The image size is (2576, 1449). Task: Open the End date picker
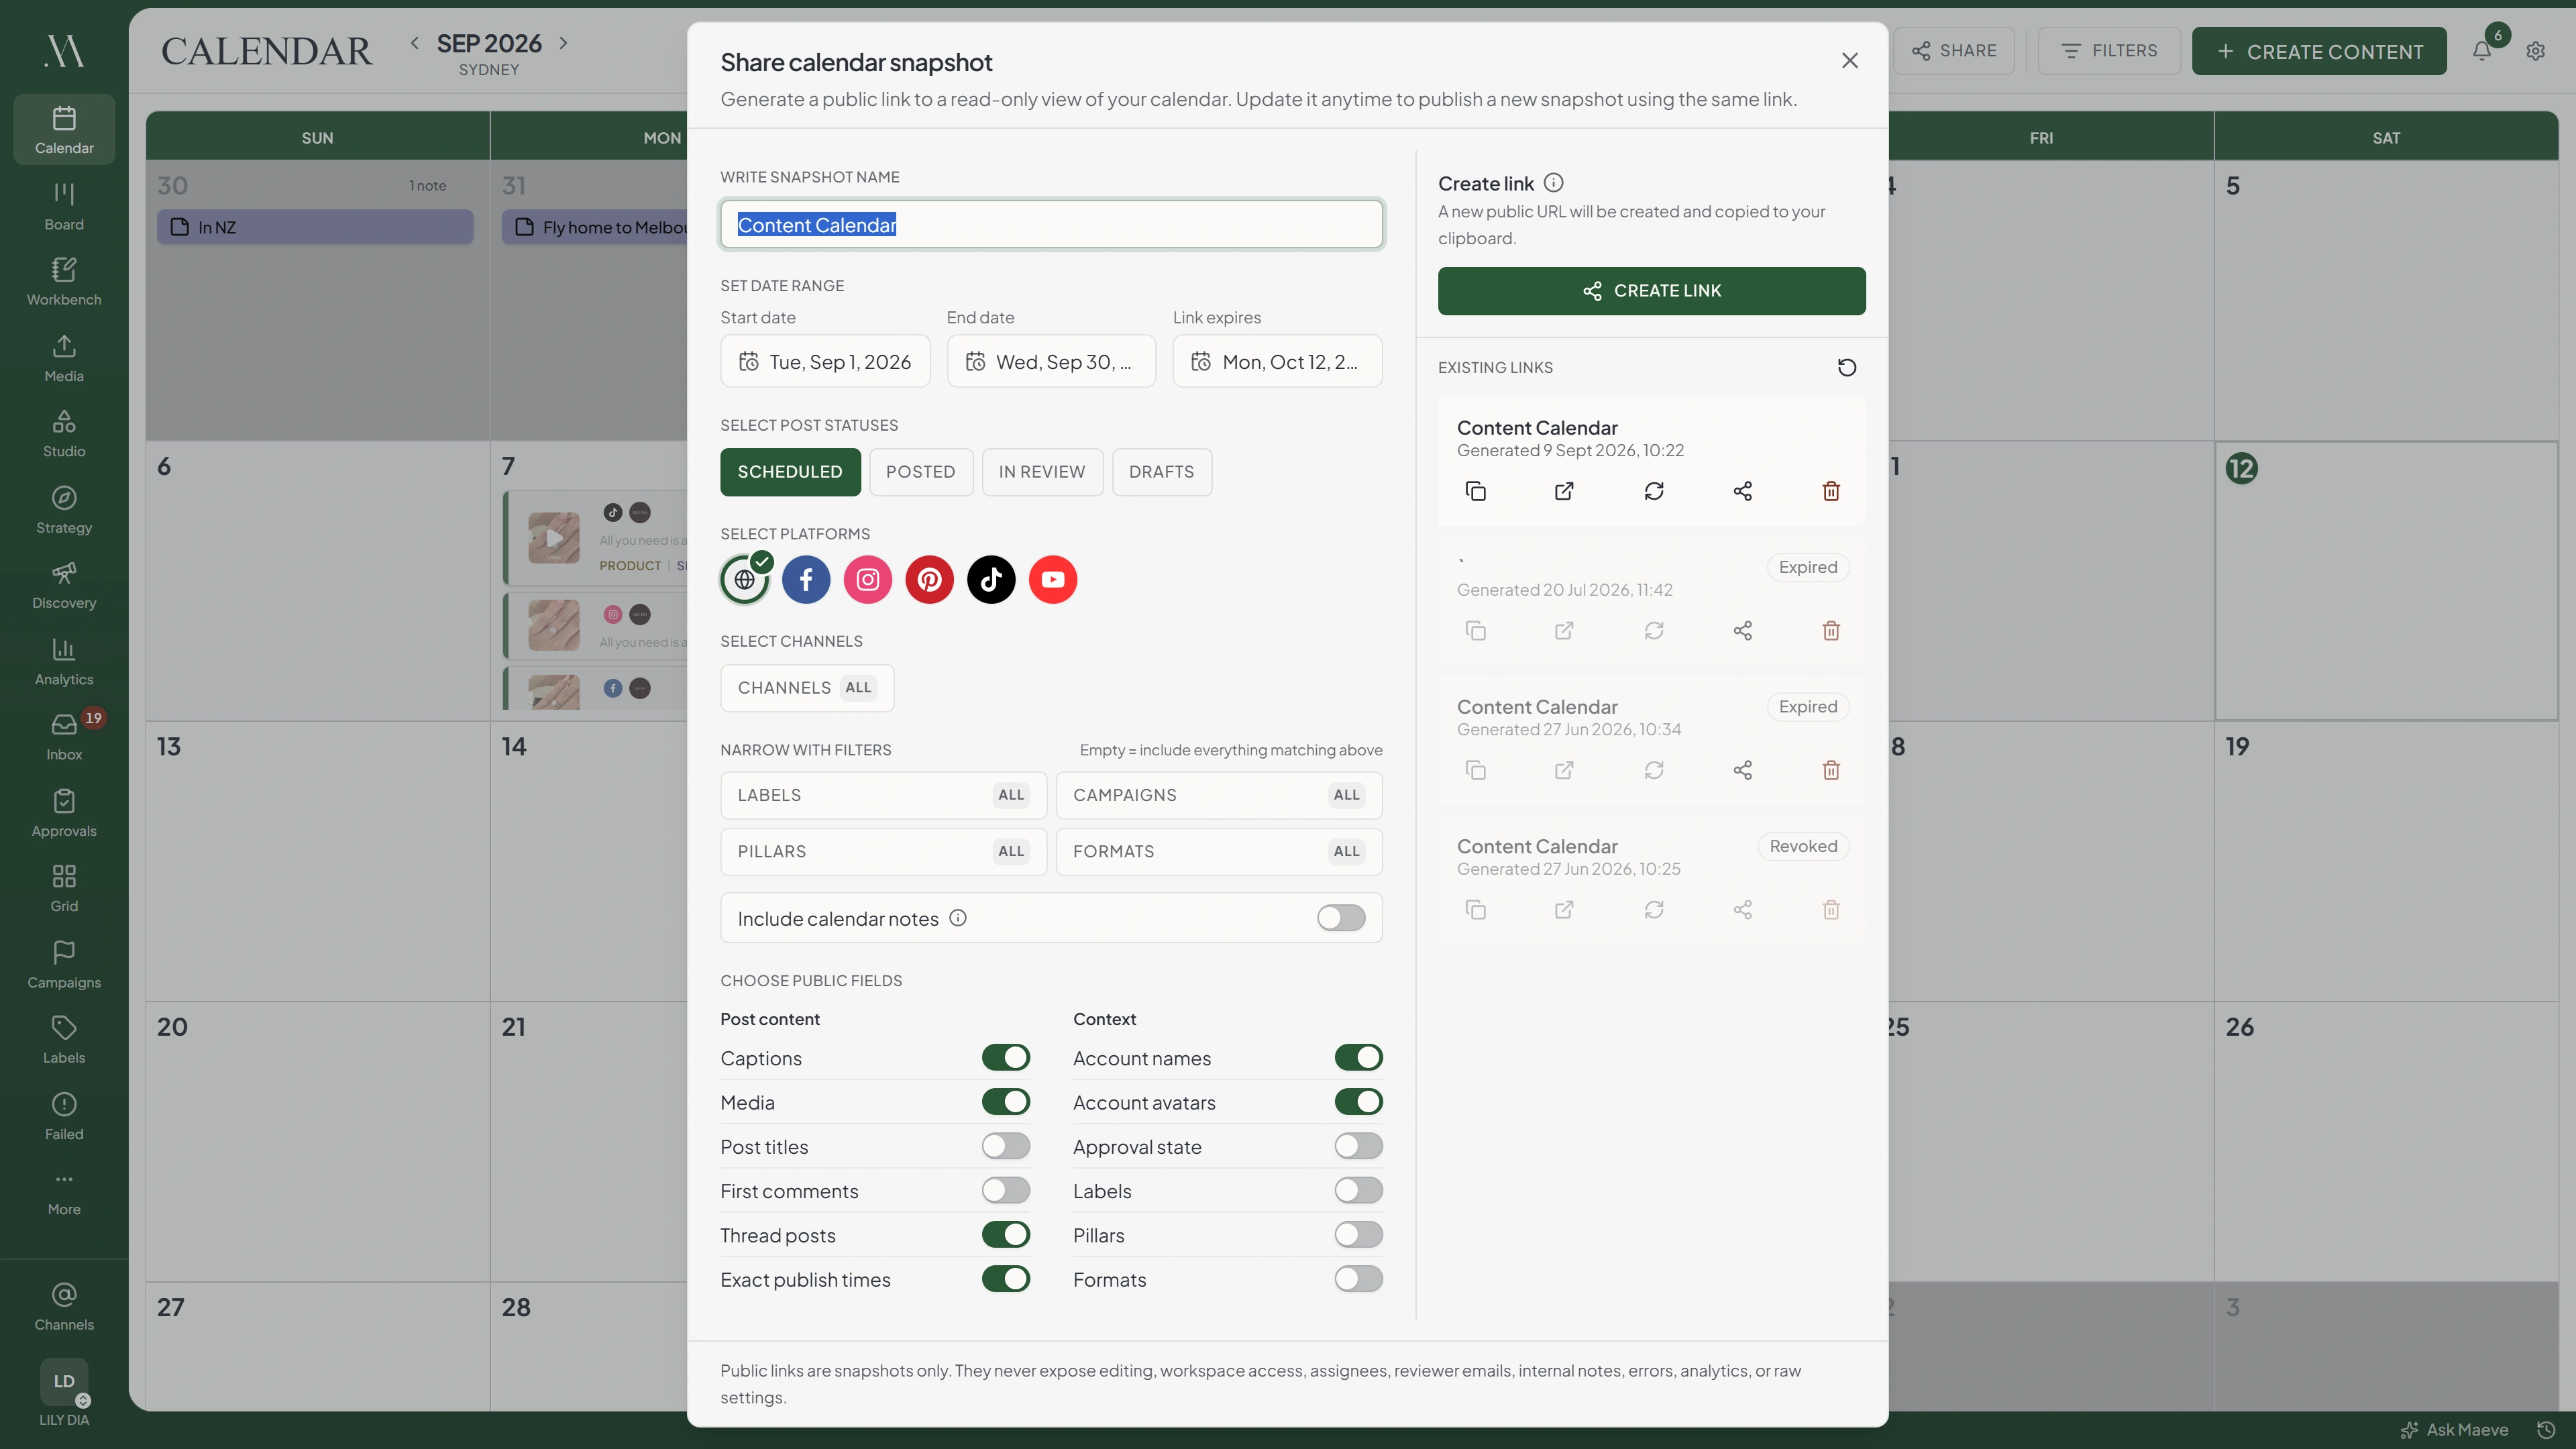1051,362
